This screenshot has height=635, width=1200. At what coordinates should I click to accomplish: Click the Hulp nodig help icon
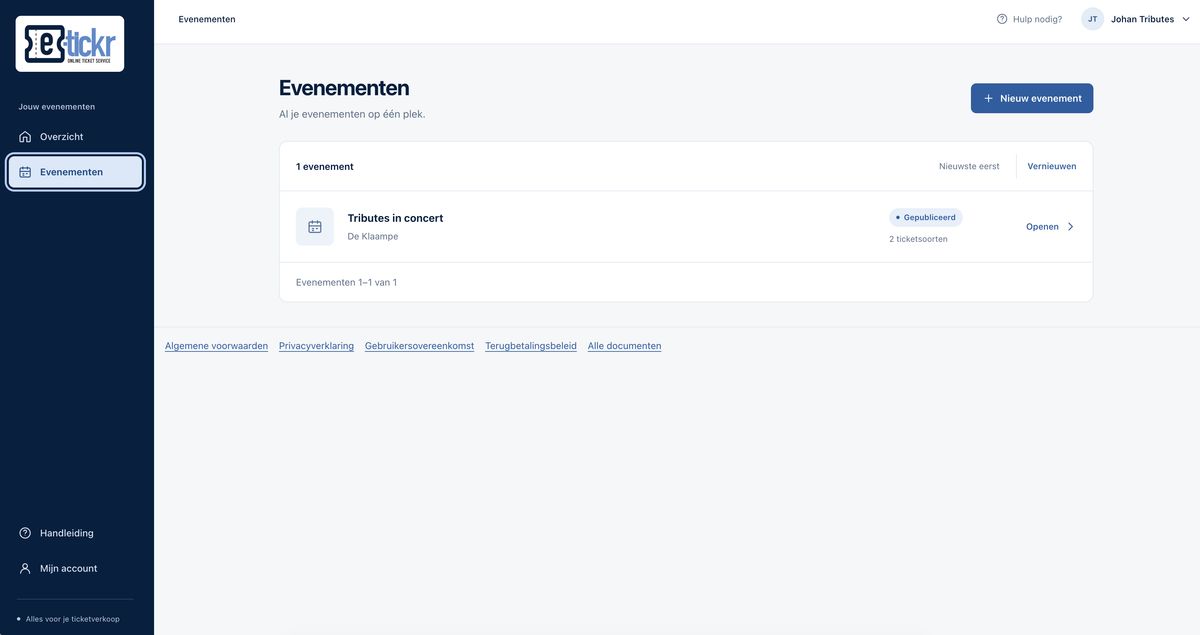coord(1002,19)
